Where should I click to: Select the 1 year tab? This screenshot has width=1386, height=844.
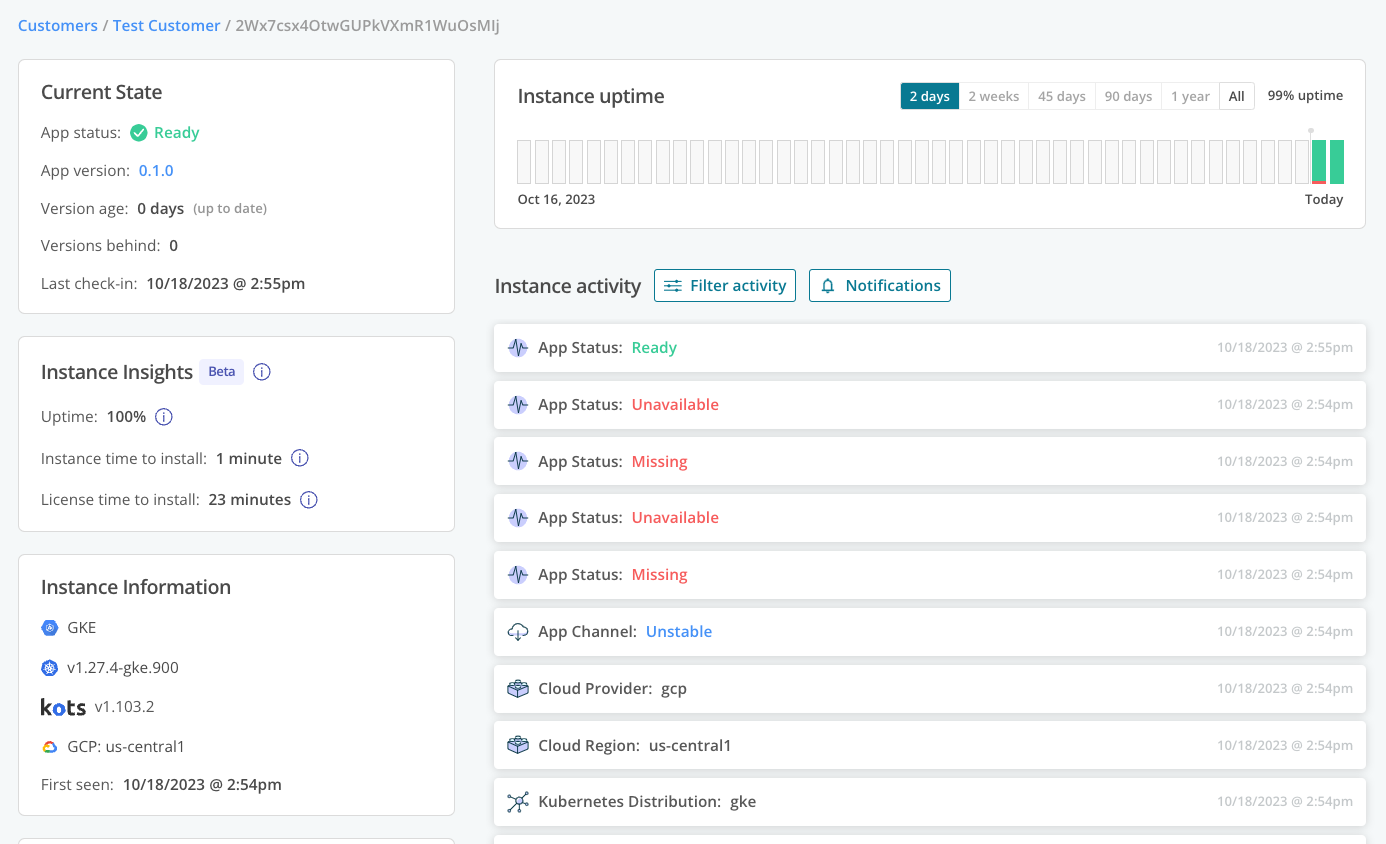1190,95
